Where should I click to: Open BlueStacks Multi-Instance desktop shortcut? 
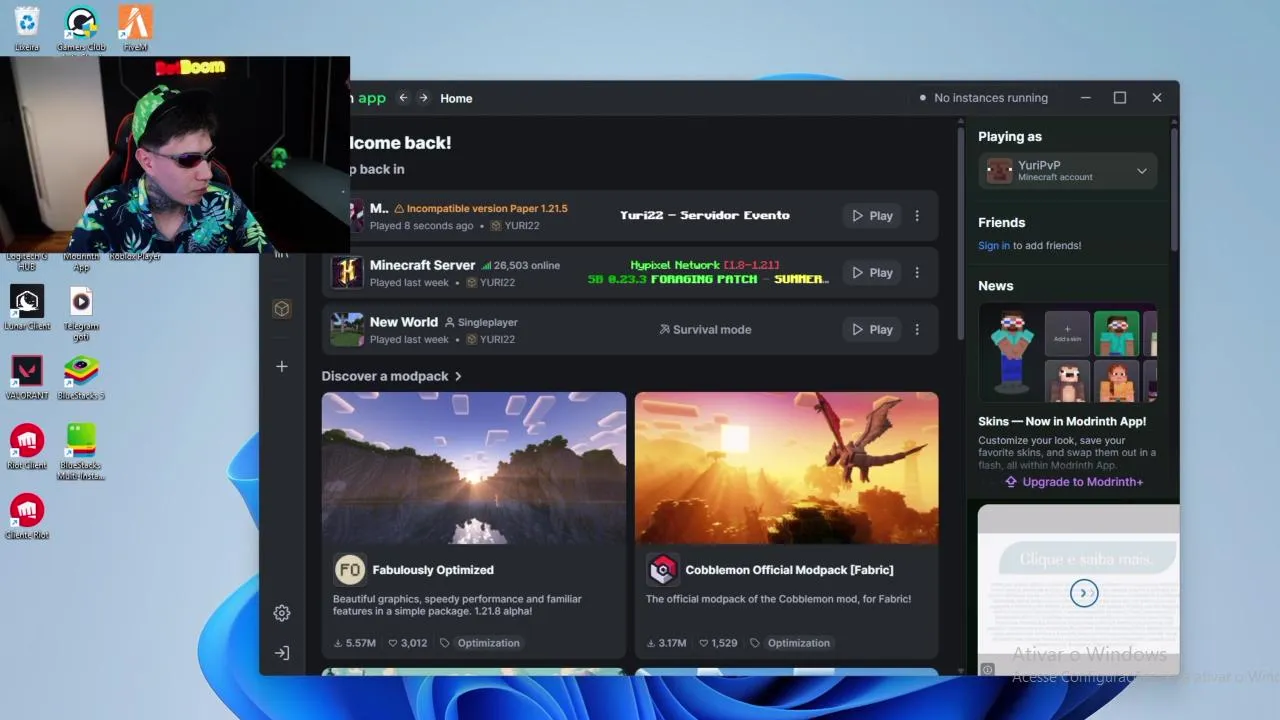tap(81, 452)
